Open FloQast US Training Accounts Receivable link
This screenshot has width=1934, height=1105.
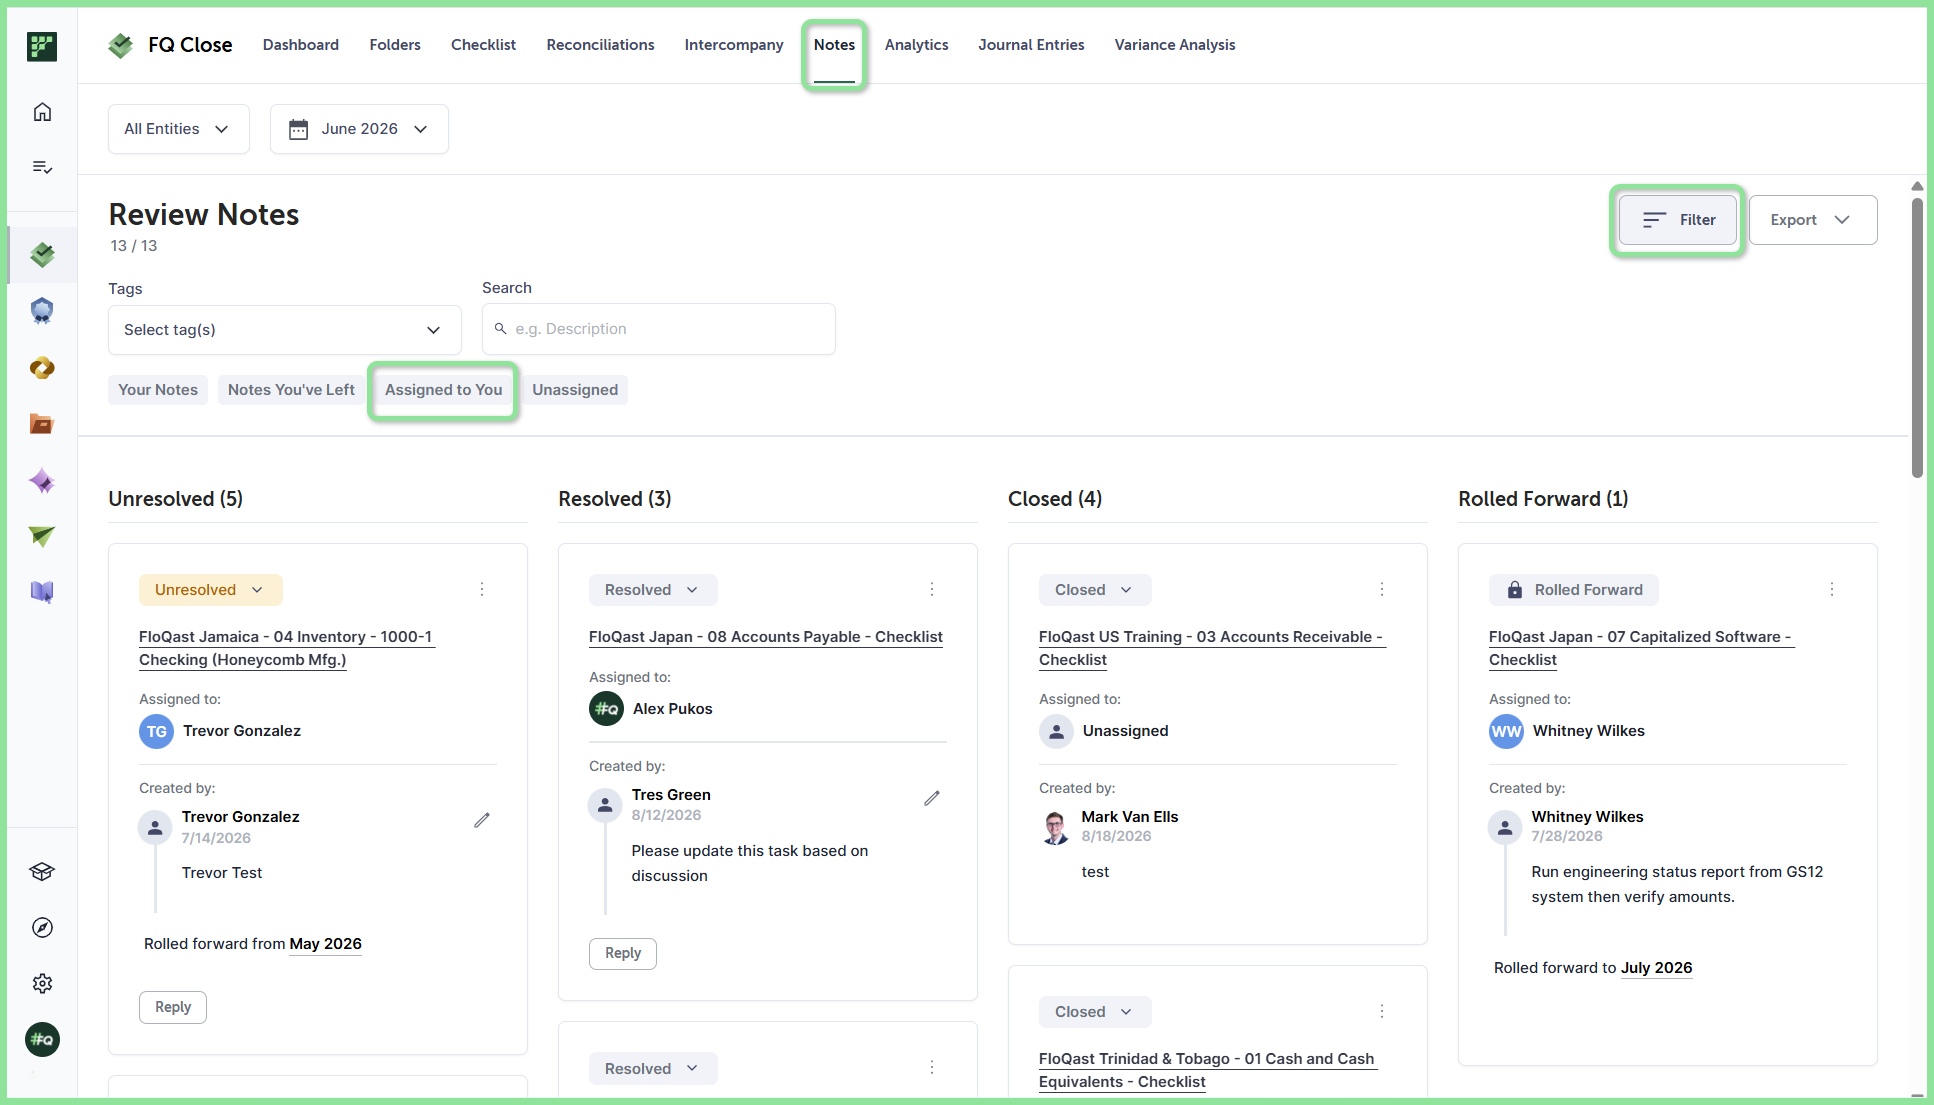1212,648
